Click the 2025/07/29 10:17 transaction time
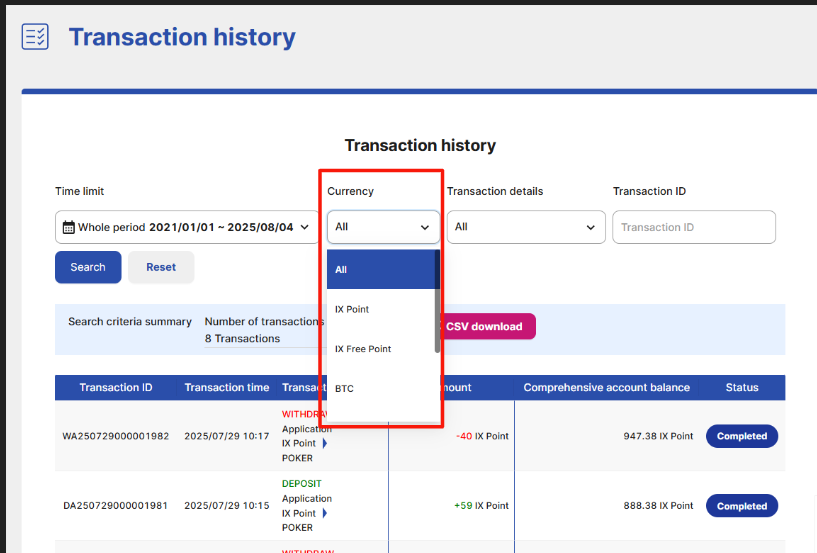The height and width of the screenshot is (553, 817). pos(227,436)
